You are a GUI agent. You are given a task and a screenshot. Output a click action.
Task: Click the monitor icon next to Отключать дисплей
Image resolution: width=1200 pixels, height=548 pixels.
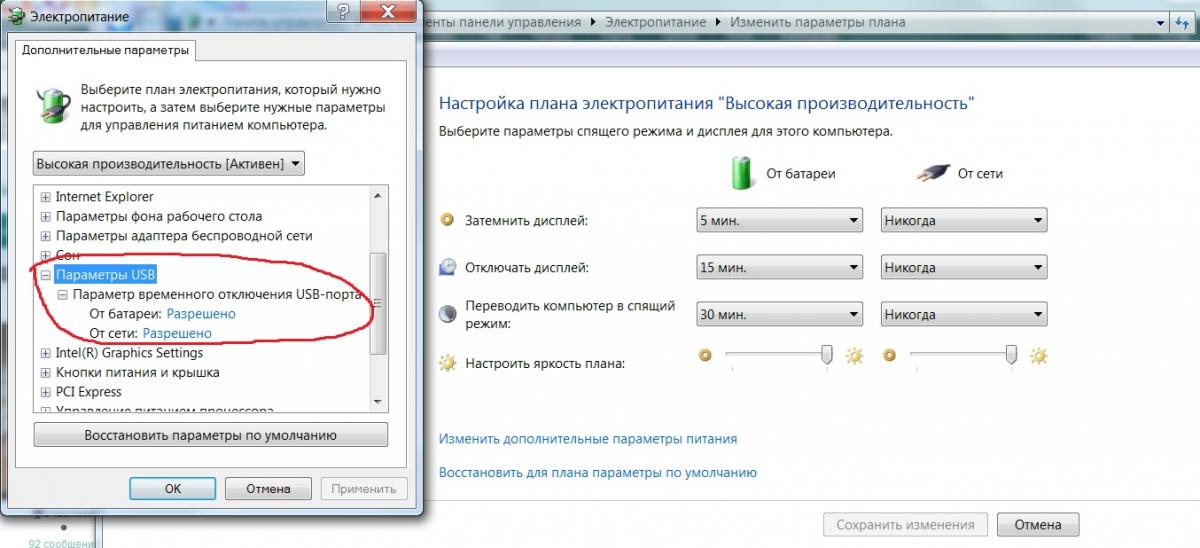[x=448, y=267]
